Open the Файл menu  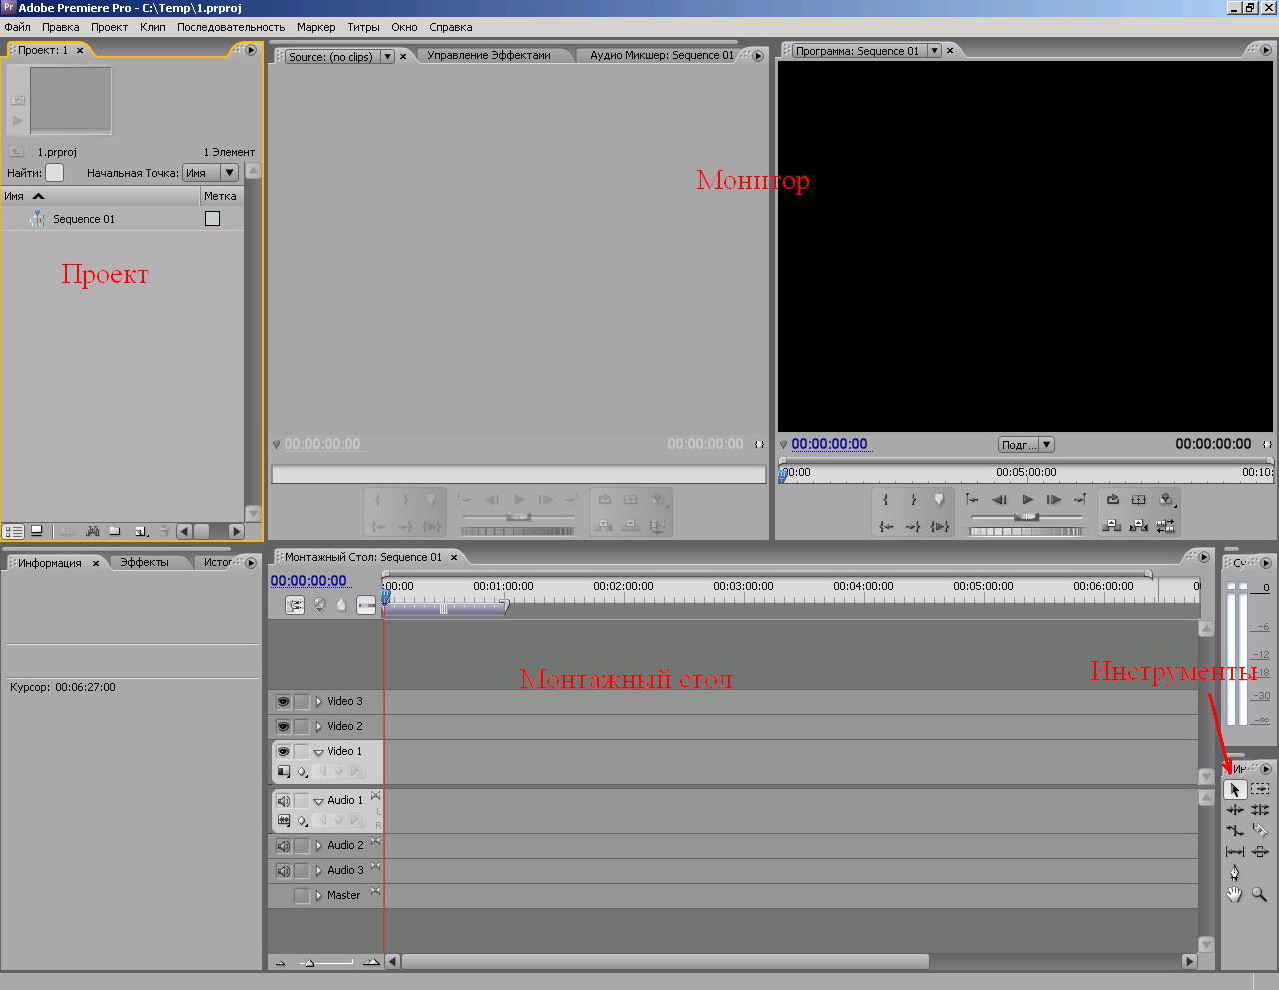[x=18, y=27]
